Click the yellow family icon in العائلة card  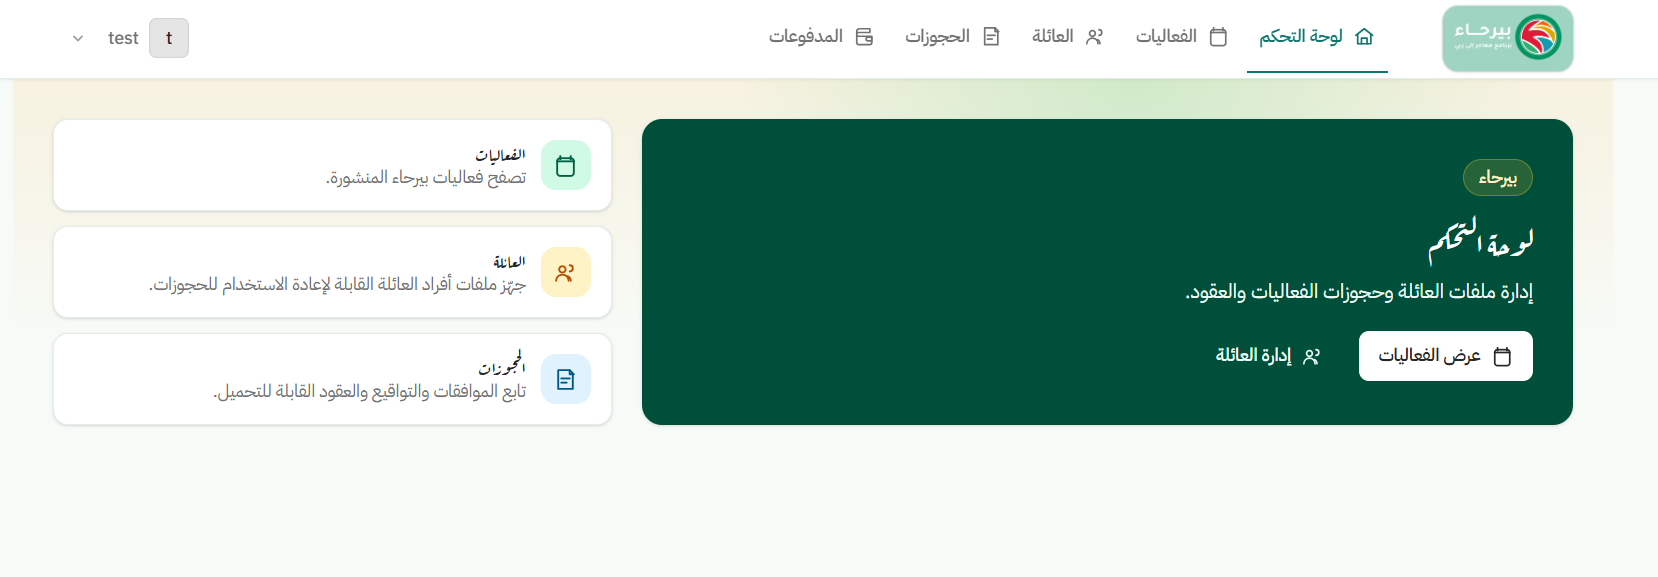(566, 272)
